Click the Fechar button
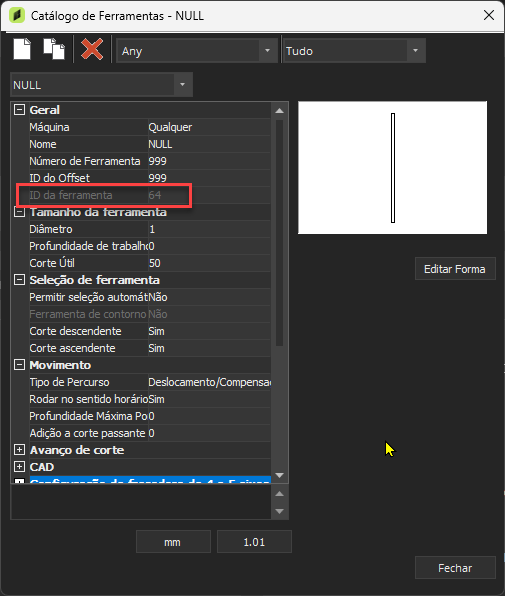Screen dimensions: 505x596 tap(455, 568)
